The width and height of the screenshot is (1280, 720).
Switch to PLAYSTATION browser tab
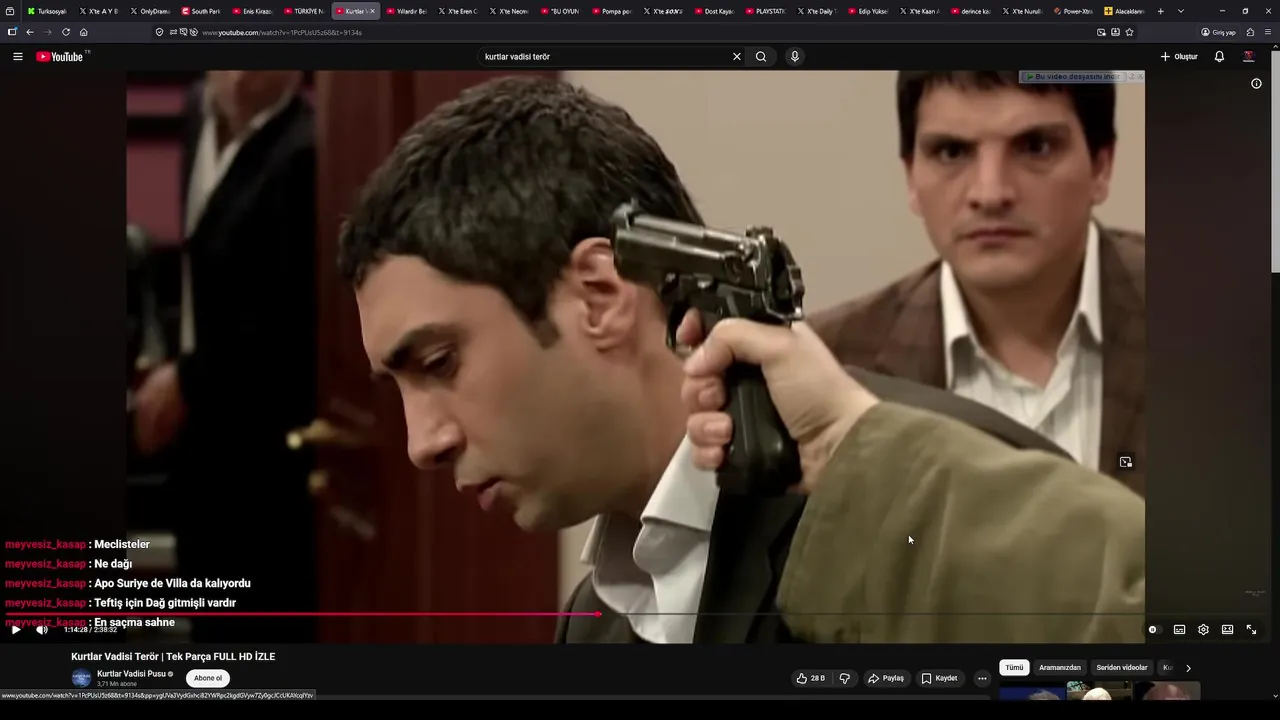tap(765, 11)
